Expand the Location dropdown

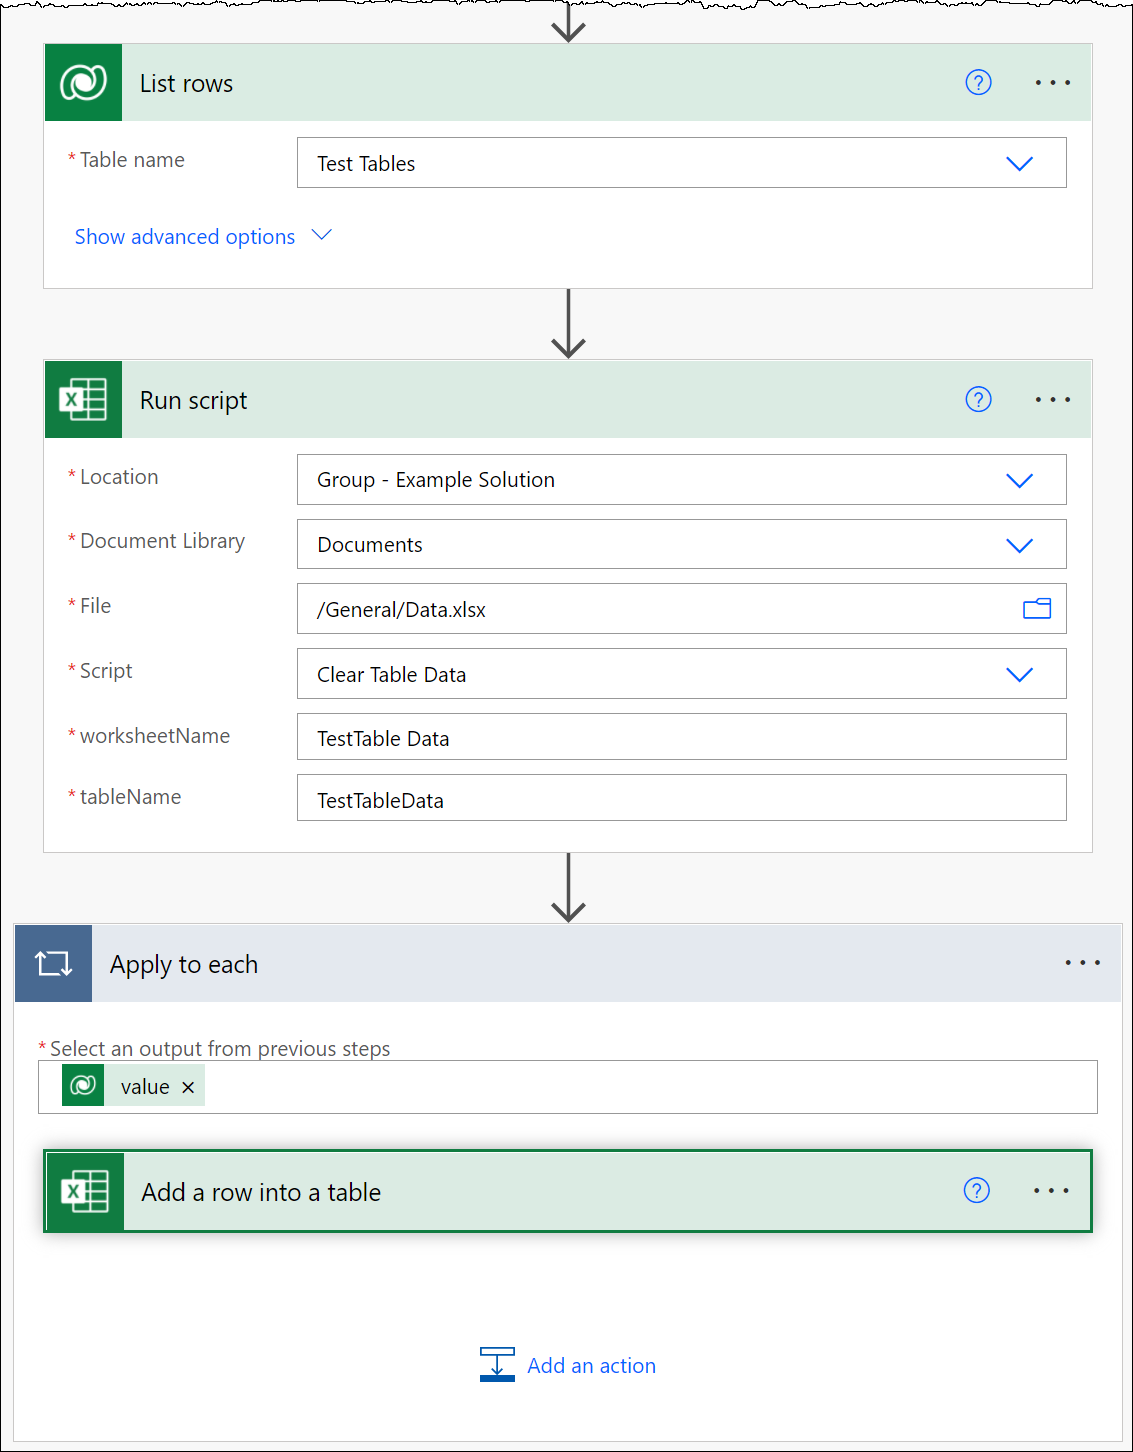click(x=1019, y=481)
